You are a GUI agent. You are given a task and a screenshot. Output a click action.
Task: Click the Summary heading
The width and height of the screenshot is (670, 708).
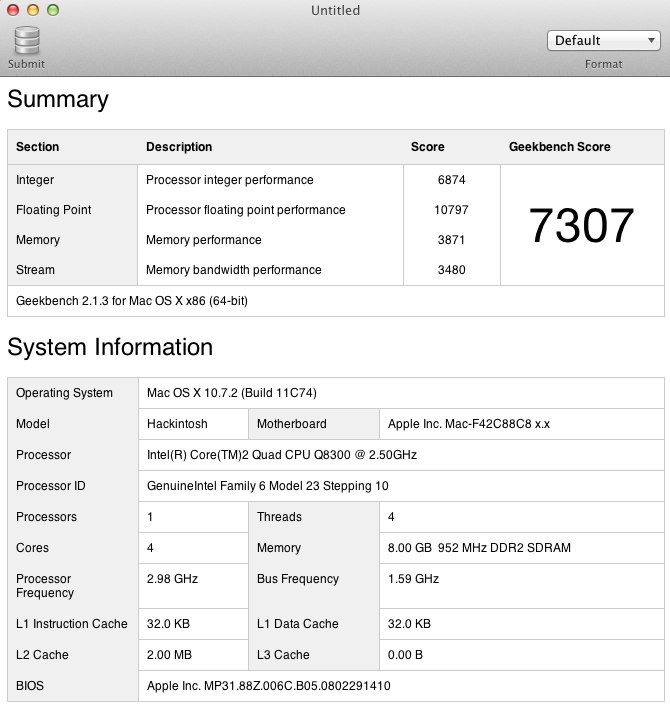58,99
